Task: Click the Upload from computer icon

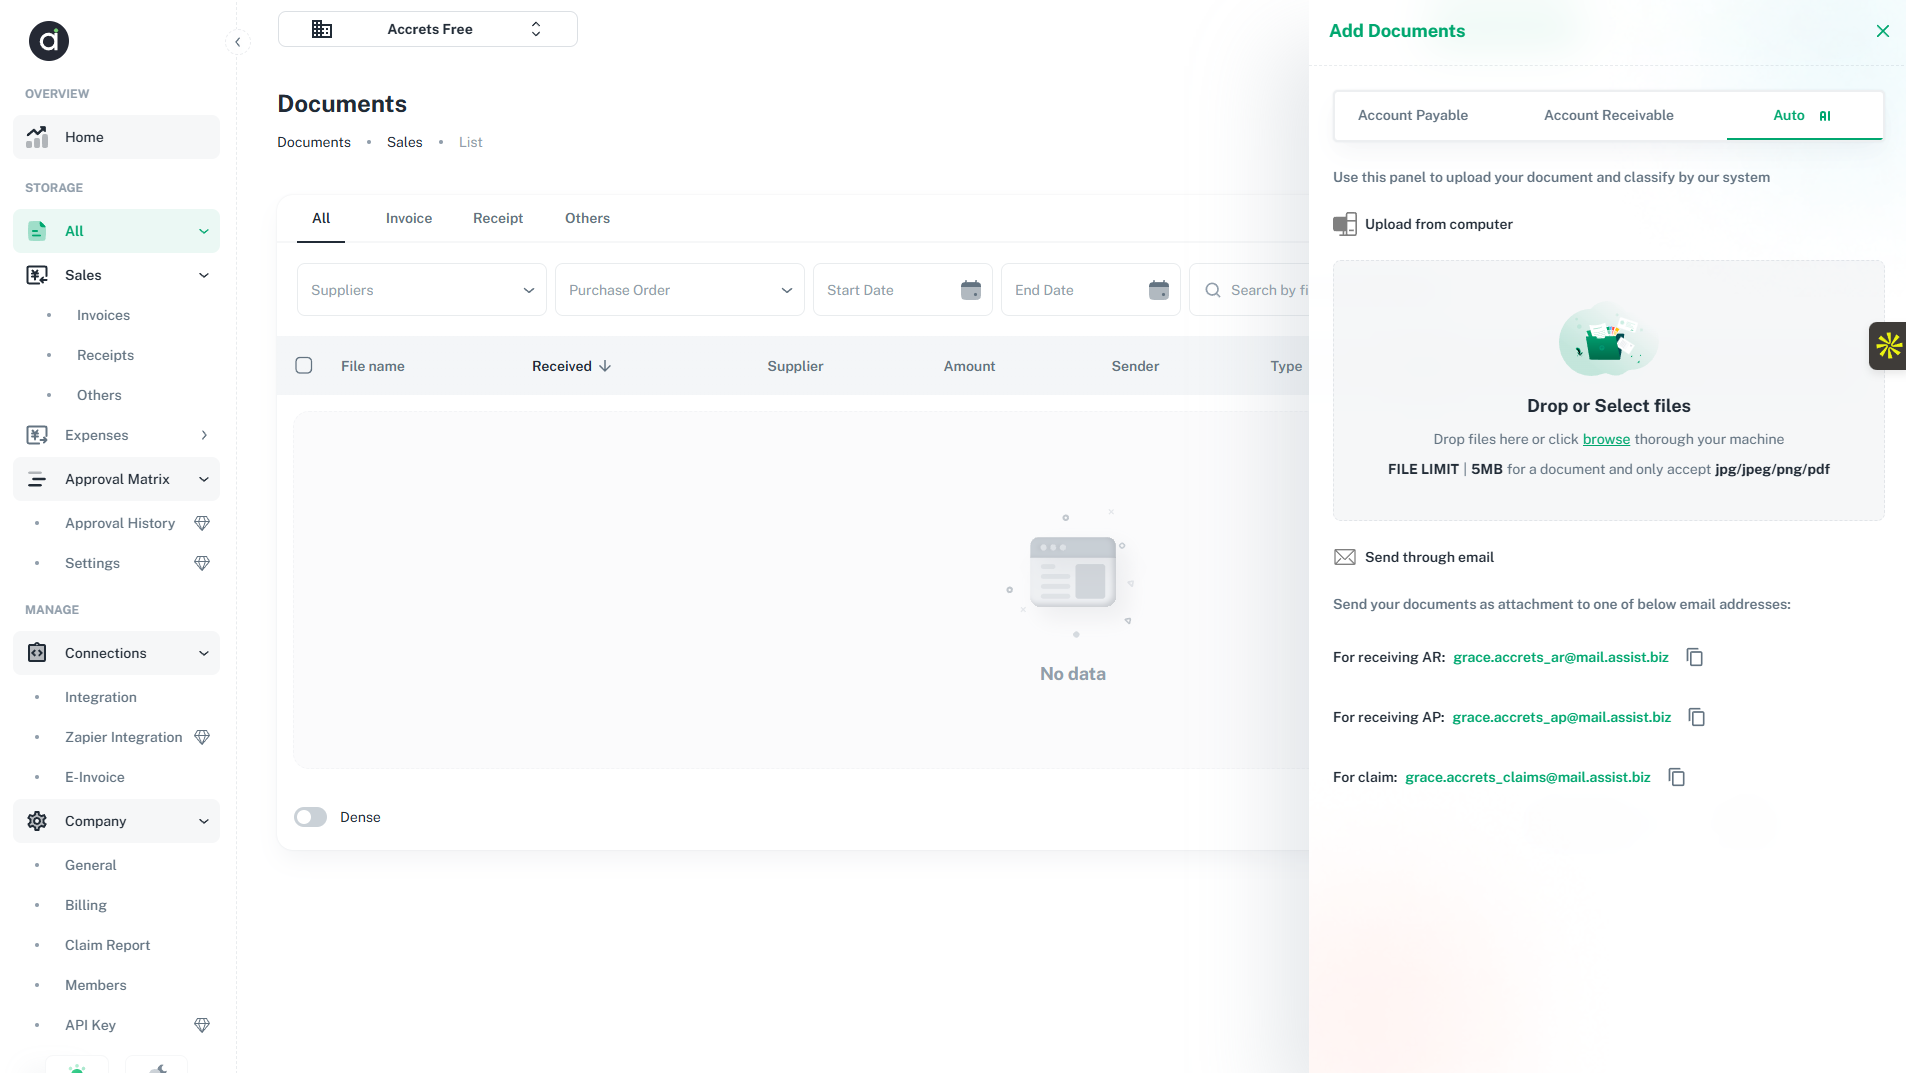Action: 1345,224
